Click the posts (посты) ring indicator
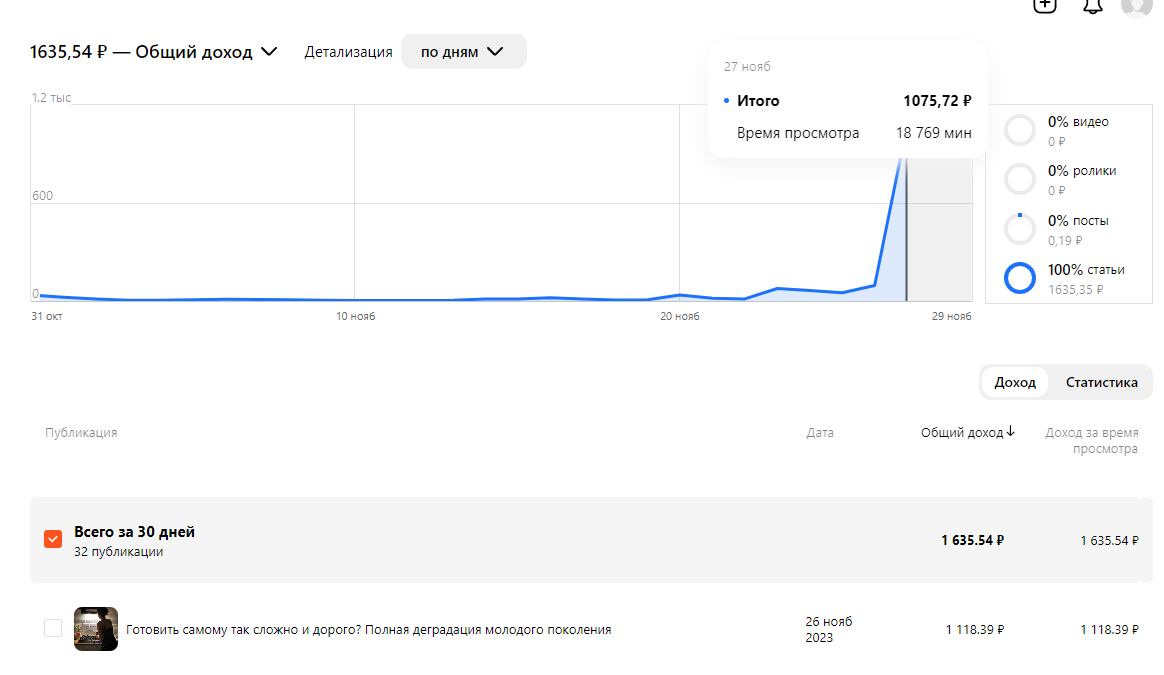Viewport: 1164px width, 675px height. pyautogui.click(x=1019, y=229)
